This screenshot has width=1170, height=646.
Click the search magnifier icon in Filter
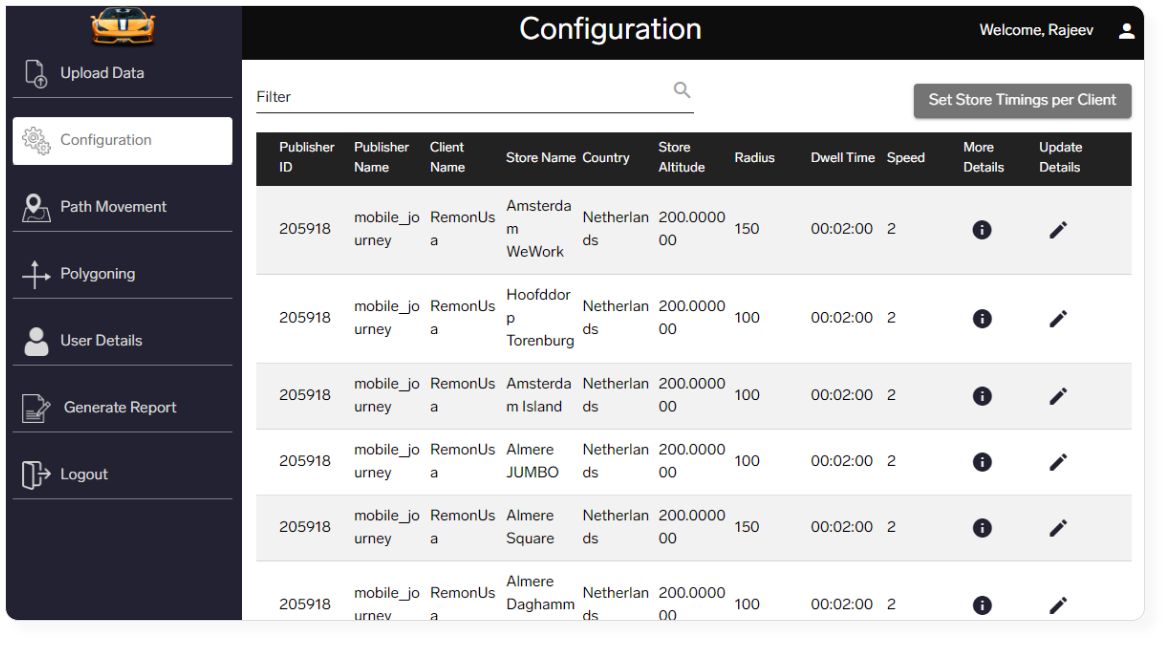[681, 90]
